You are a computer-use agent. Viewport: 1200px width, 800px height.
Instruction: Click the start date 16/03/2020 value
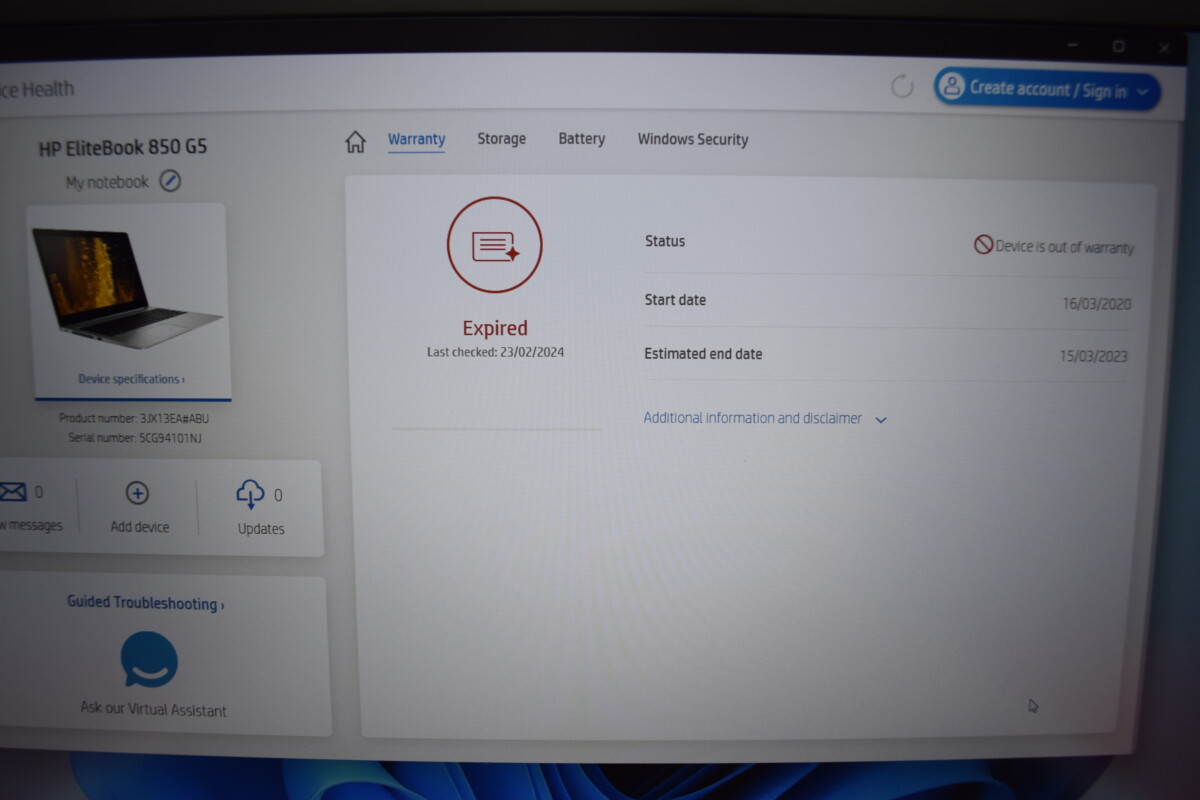click(1097, 304)
